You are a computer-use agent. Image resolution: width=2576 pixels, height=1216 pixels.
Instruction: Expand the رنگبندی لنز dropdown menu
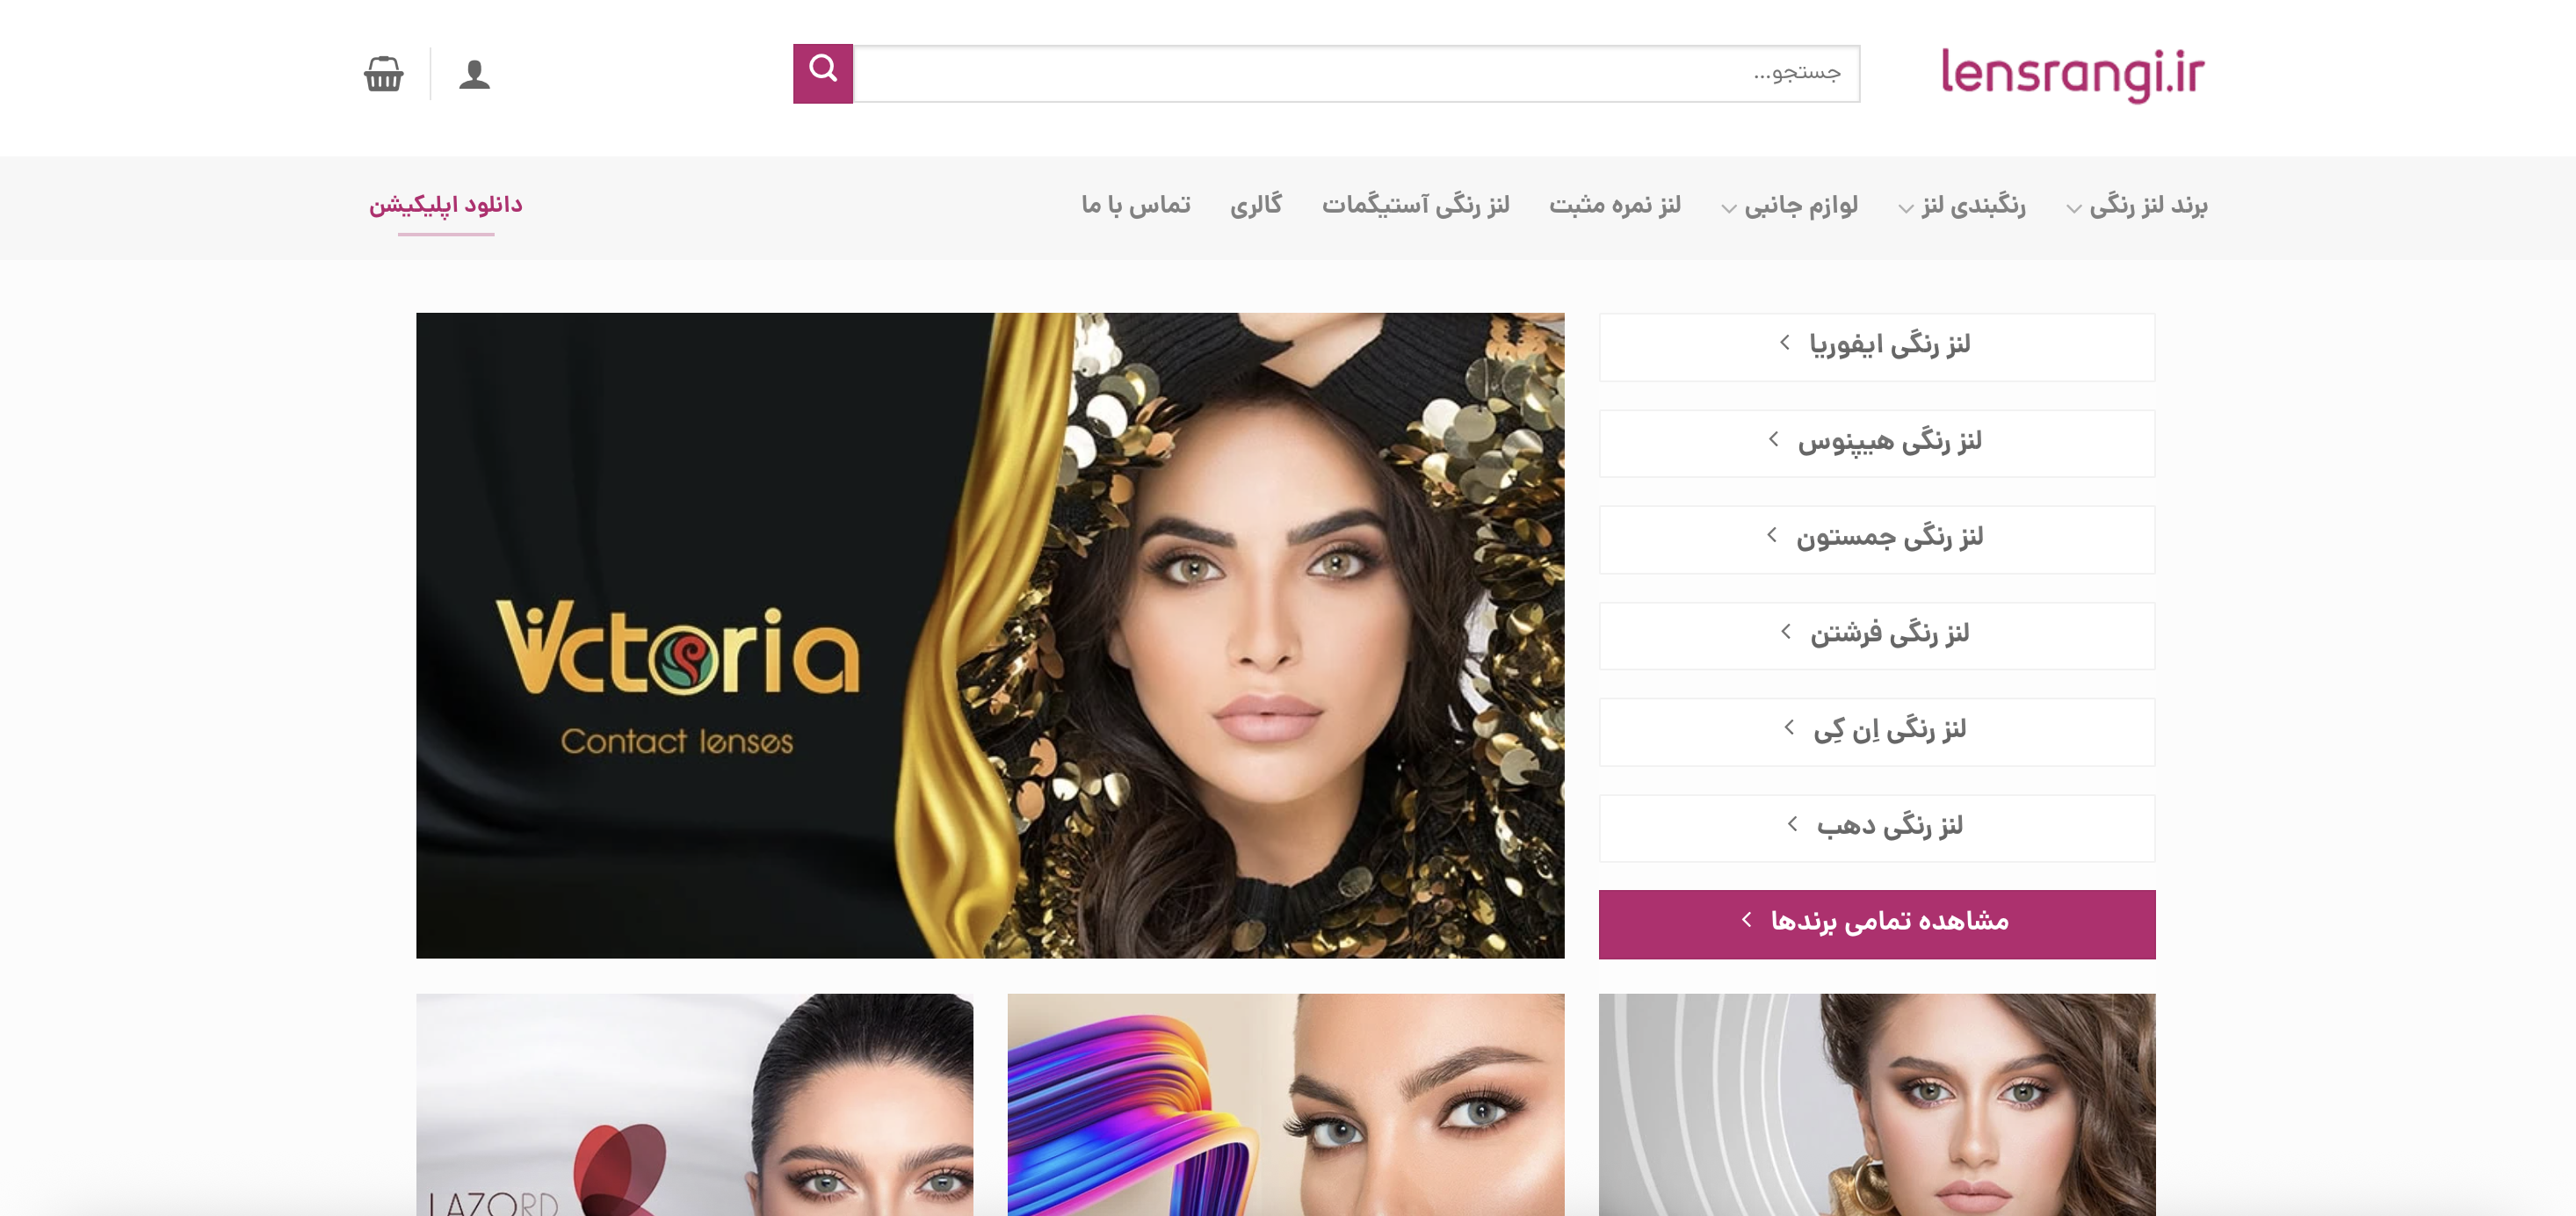click(1962, 206)
